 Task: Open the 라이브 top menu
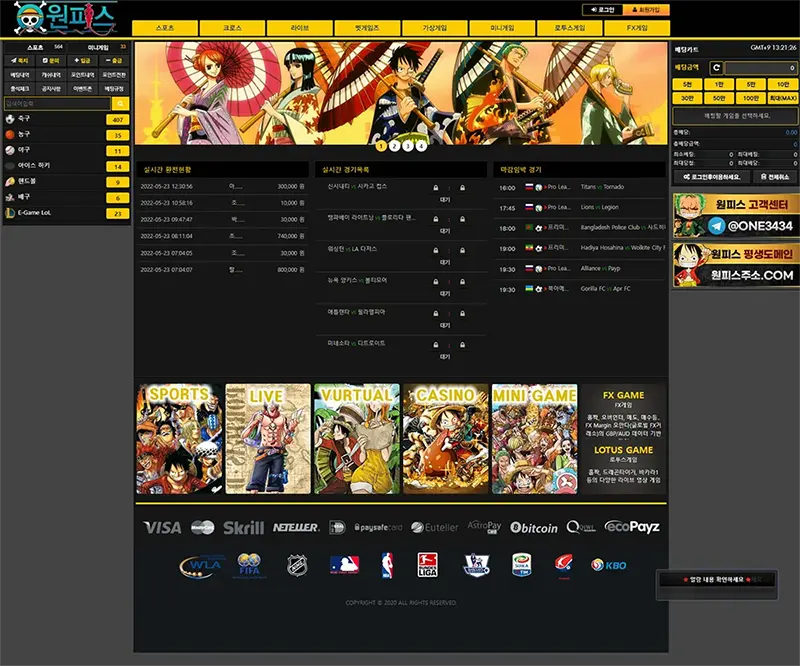[300, 28]
